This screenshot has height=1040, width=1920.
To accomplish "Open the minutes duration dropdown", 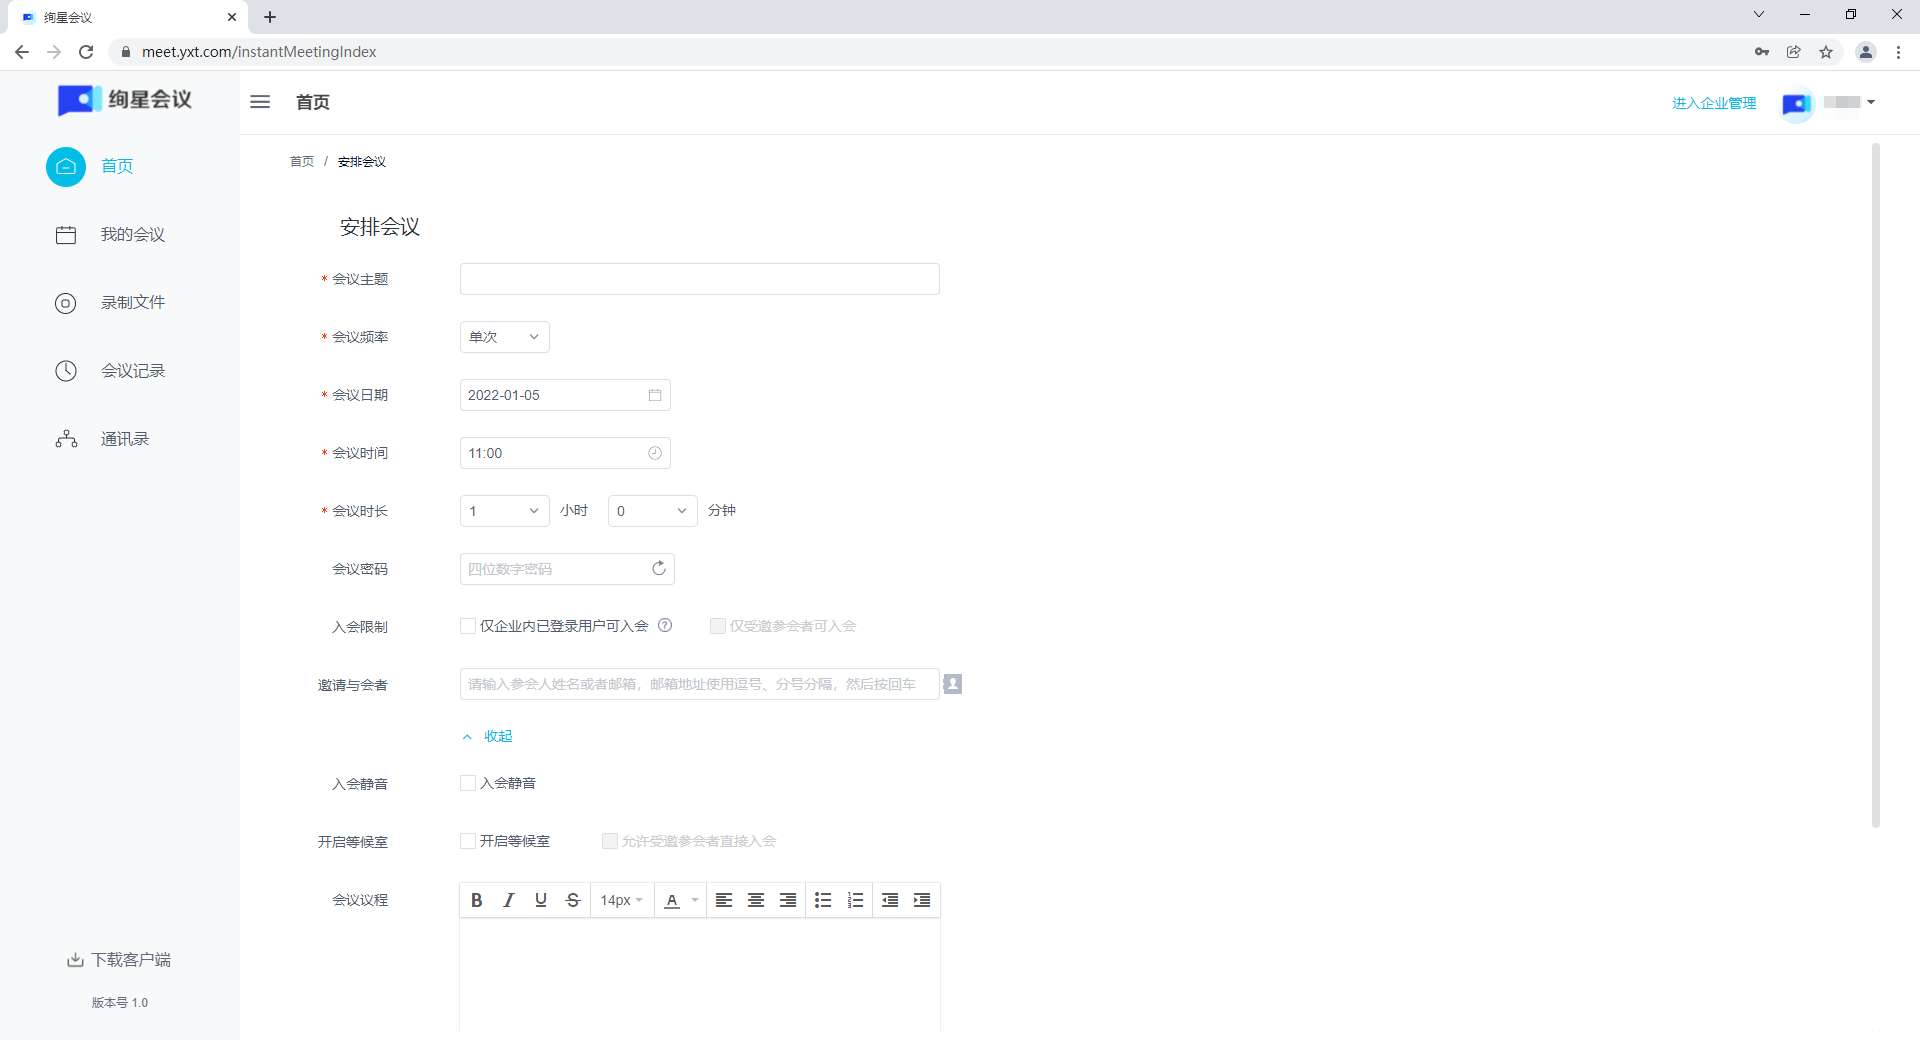I will [x=653, y=511].
